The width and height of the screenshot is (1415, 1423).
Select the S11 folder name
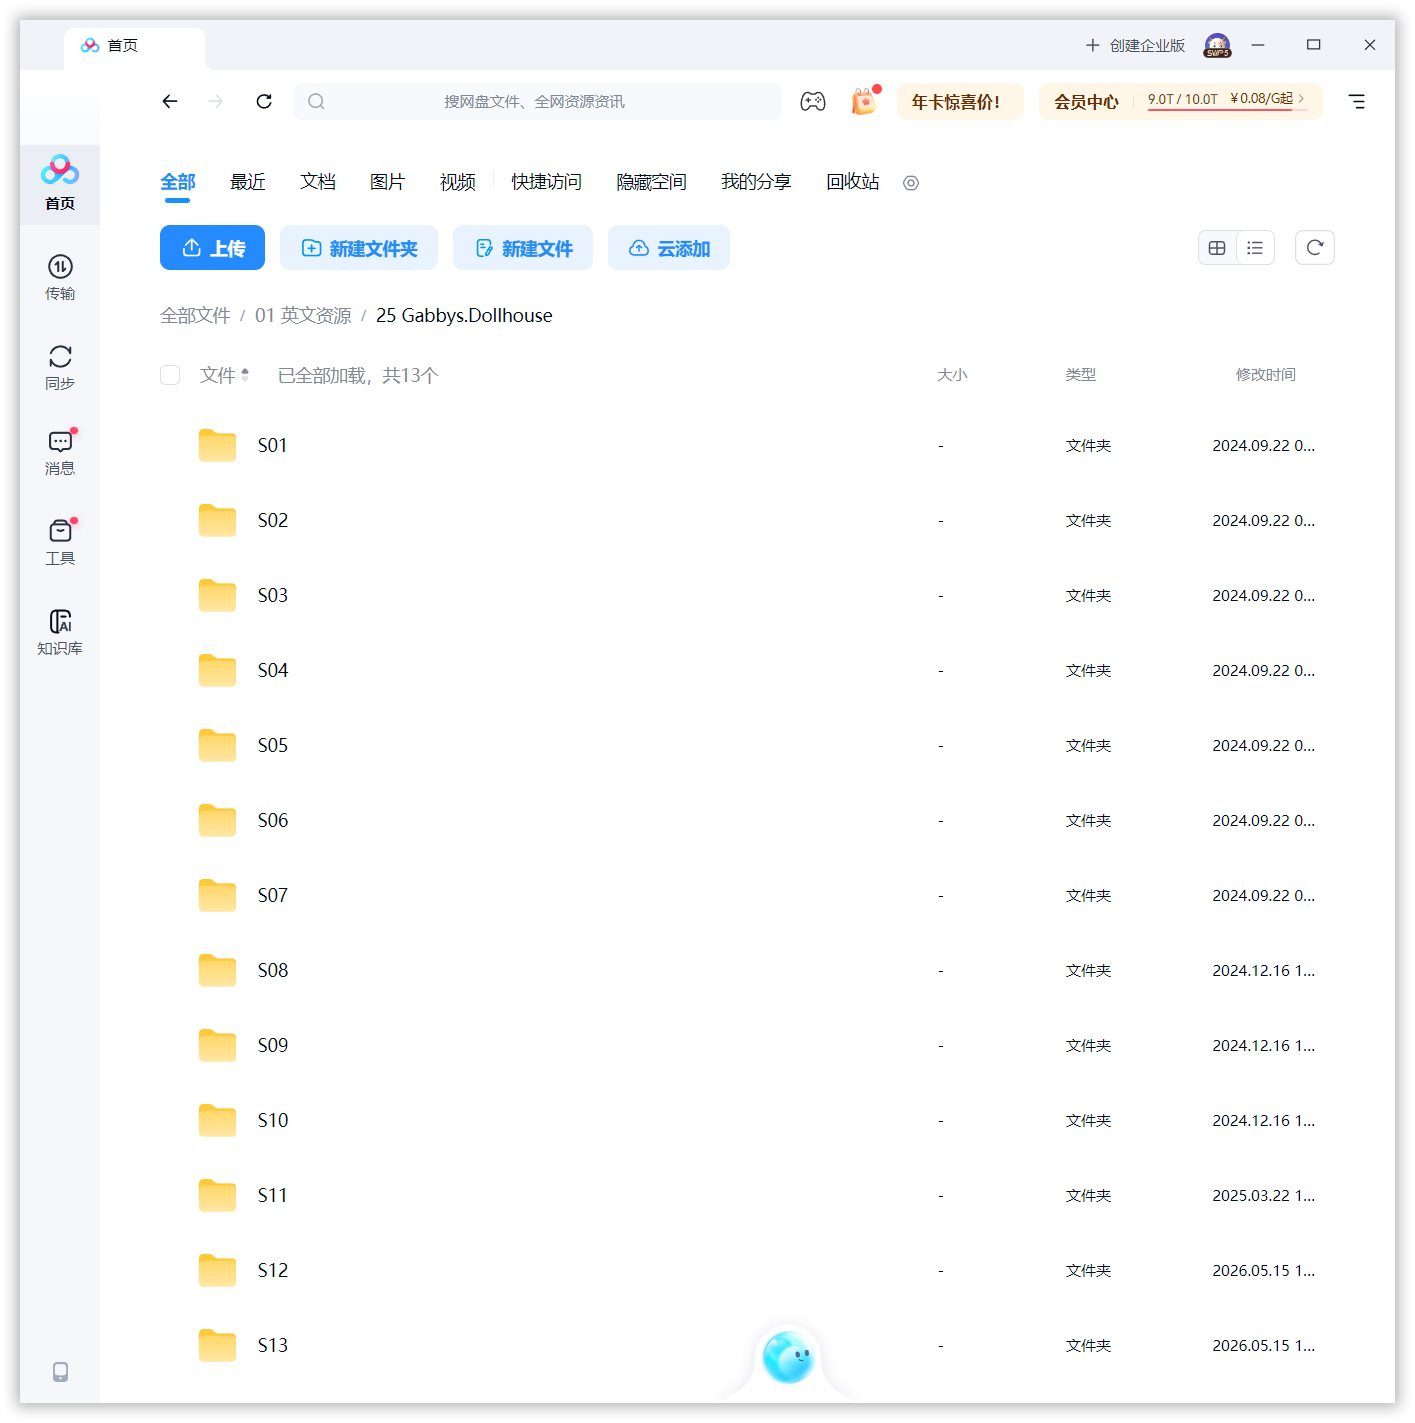click(x=273, y=1195)
